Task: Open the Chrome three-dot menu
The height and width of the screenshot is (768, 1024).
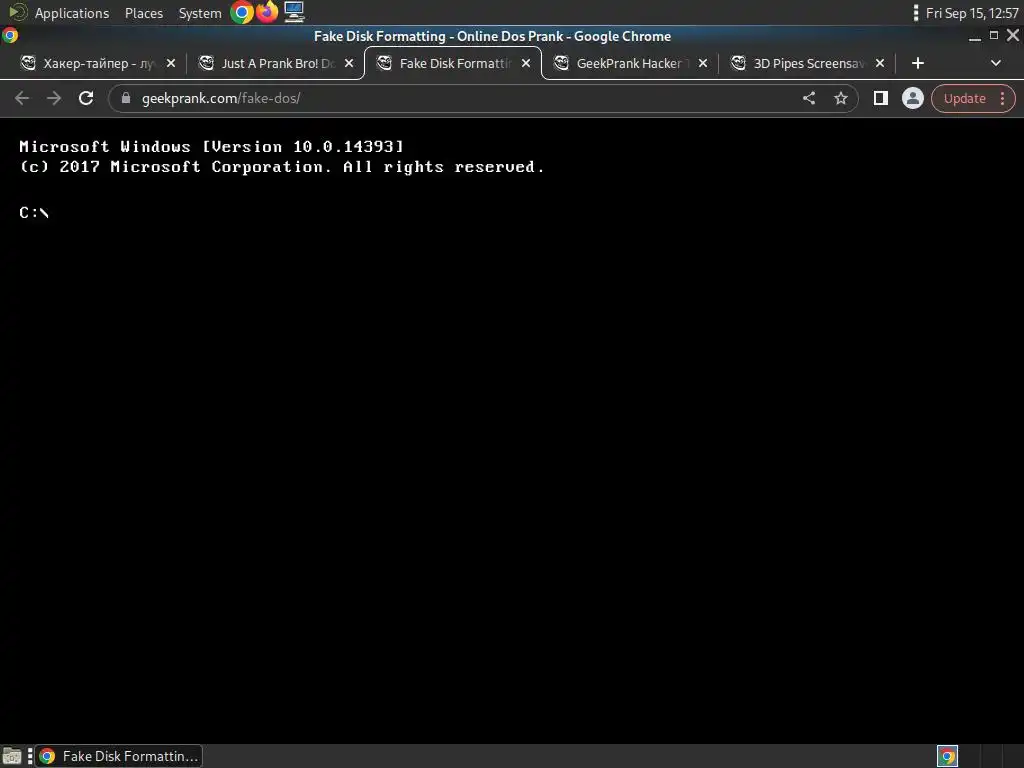Action: pos(1002,99)
